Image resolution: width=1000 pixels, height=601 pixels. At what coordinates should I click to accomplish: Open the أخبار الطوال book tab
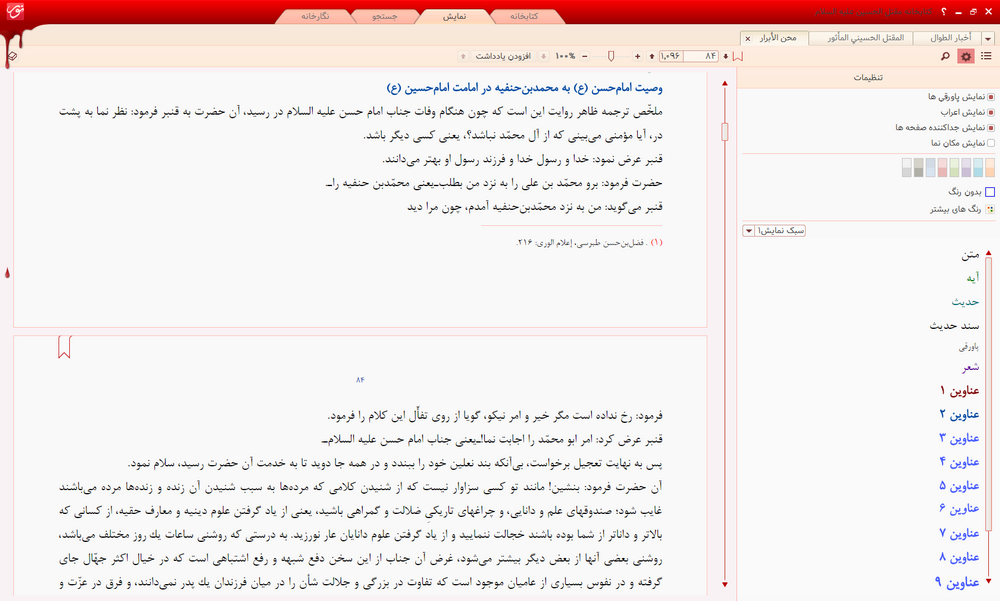tap(950, 38)
